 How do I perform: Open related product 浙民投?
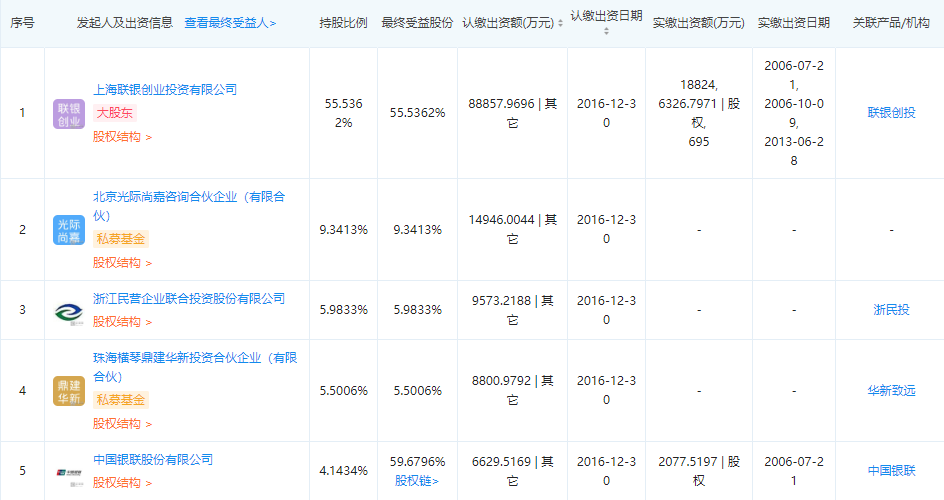pos(891,310)
